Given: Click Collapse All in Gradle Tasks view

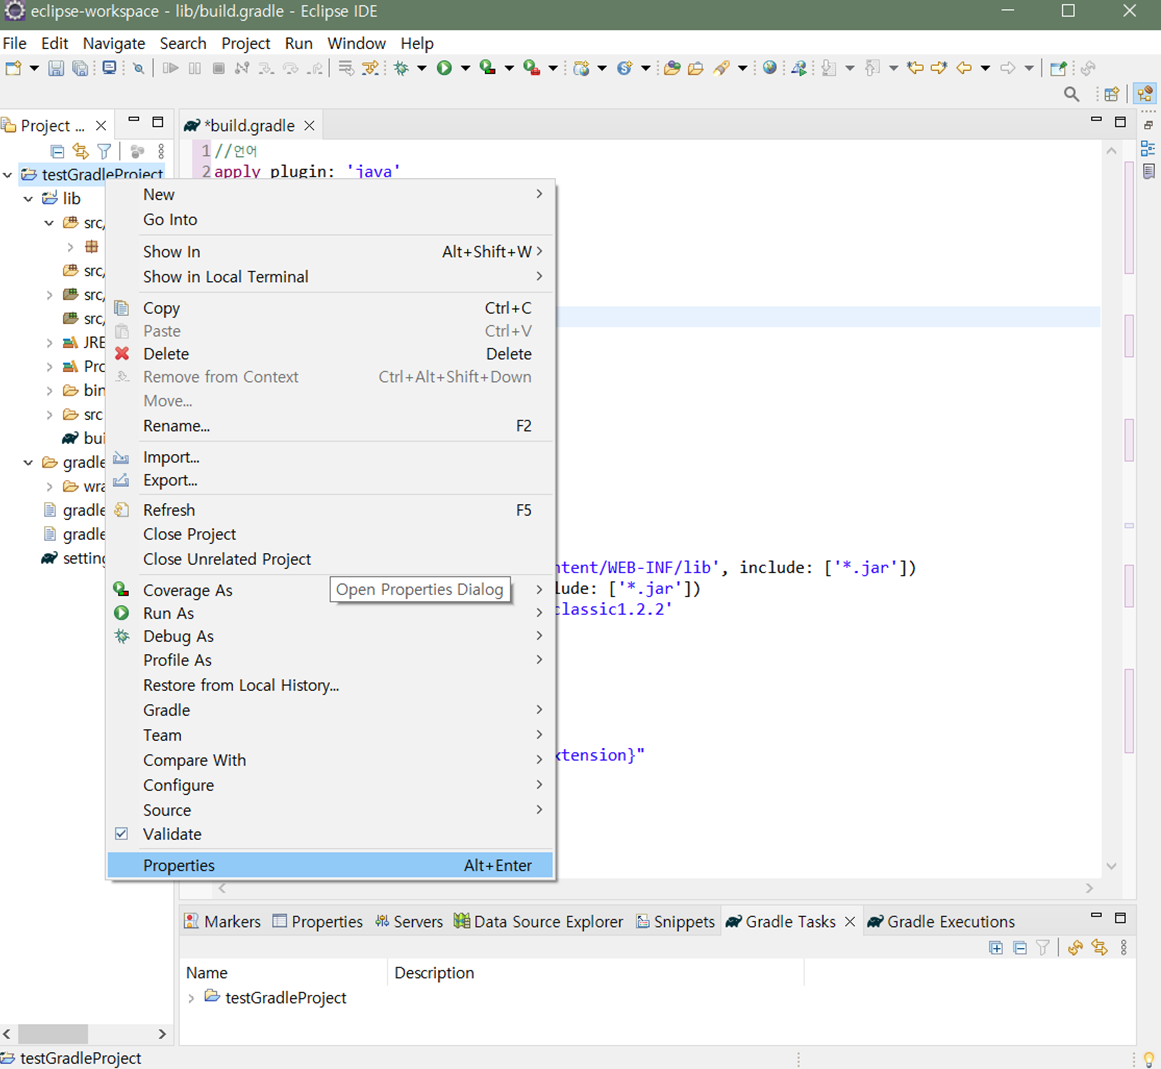Looking at the screenshot, I should point(1020,948).
